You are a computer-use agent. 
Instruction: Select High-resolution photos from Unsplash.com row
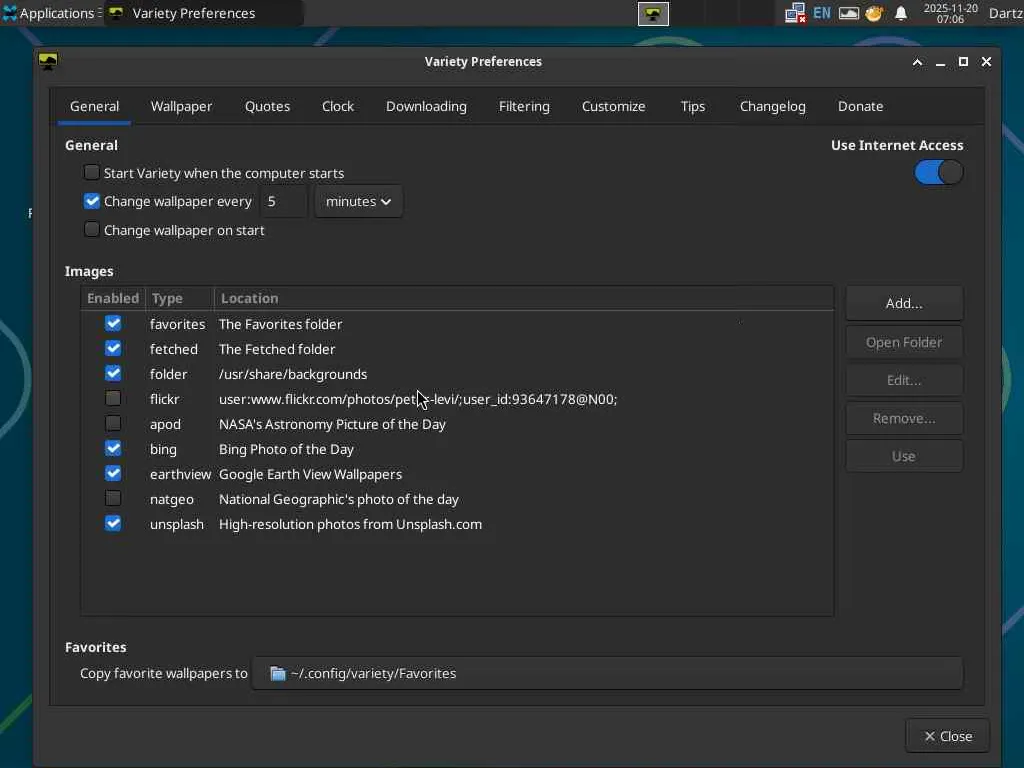(457, 524)
